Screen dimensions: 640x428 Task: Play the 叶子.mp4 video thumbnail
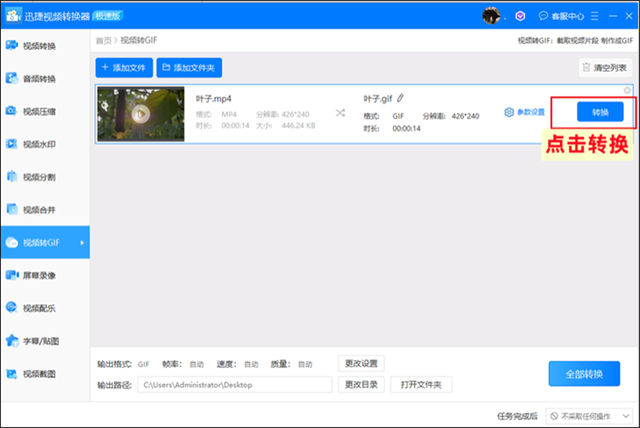coord(140,113)
